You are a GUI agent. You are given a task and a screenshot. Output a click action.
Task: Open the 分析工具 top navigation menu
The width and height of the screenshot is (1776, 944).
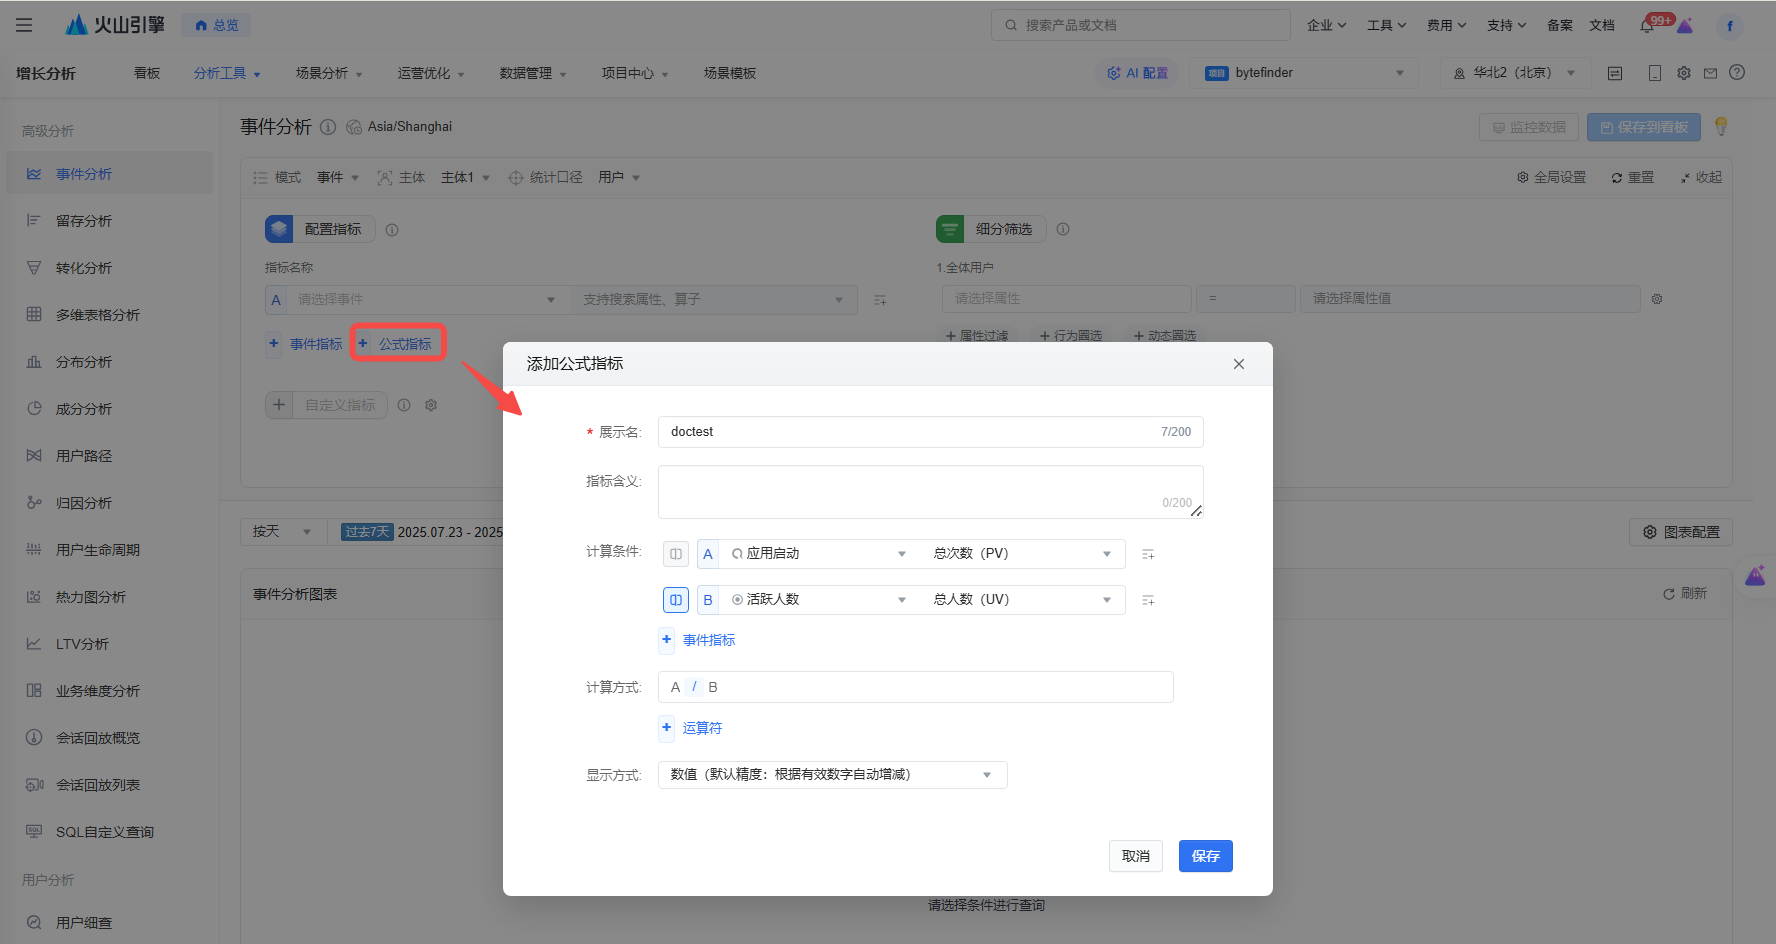226,73
